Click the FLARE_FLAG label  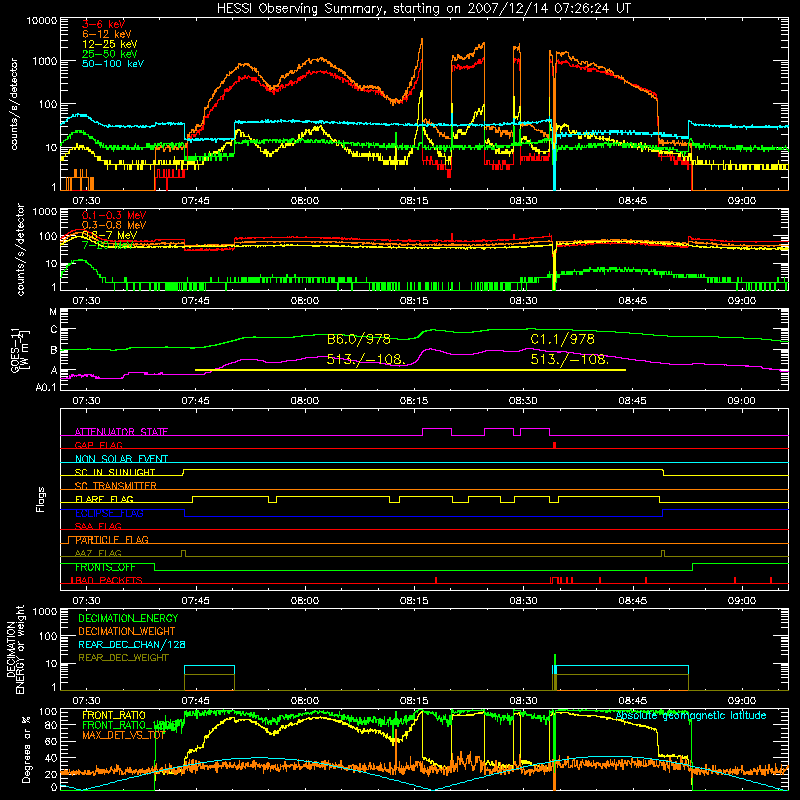click(104, 499)
